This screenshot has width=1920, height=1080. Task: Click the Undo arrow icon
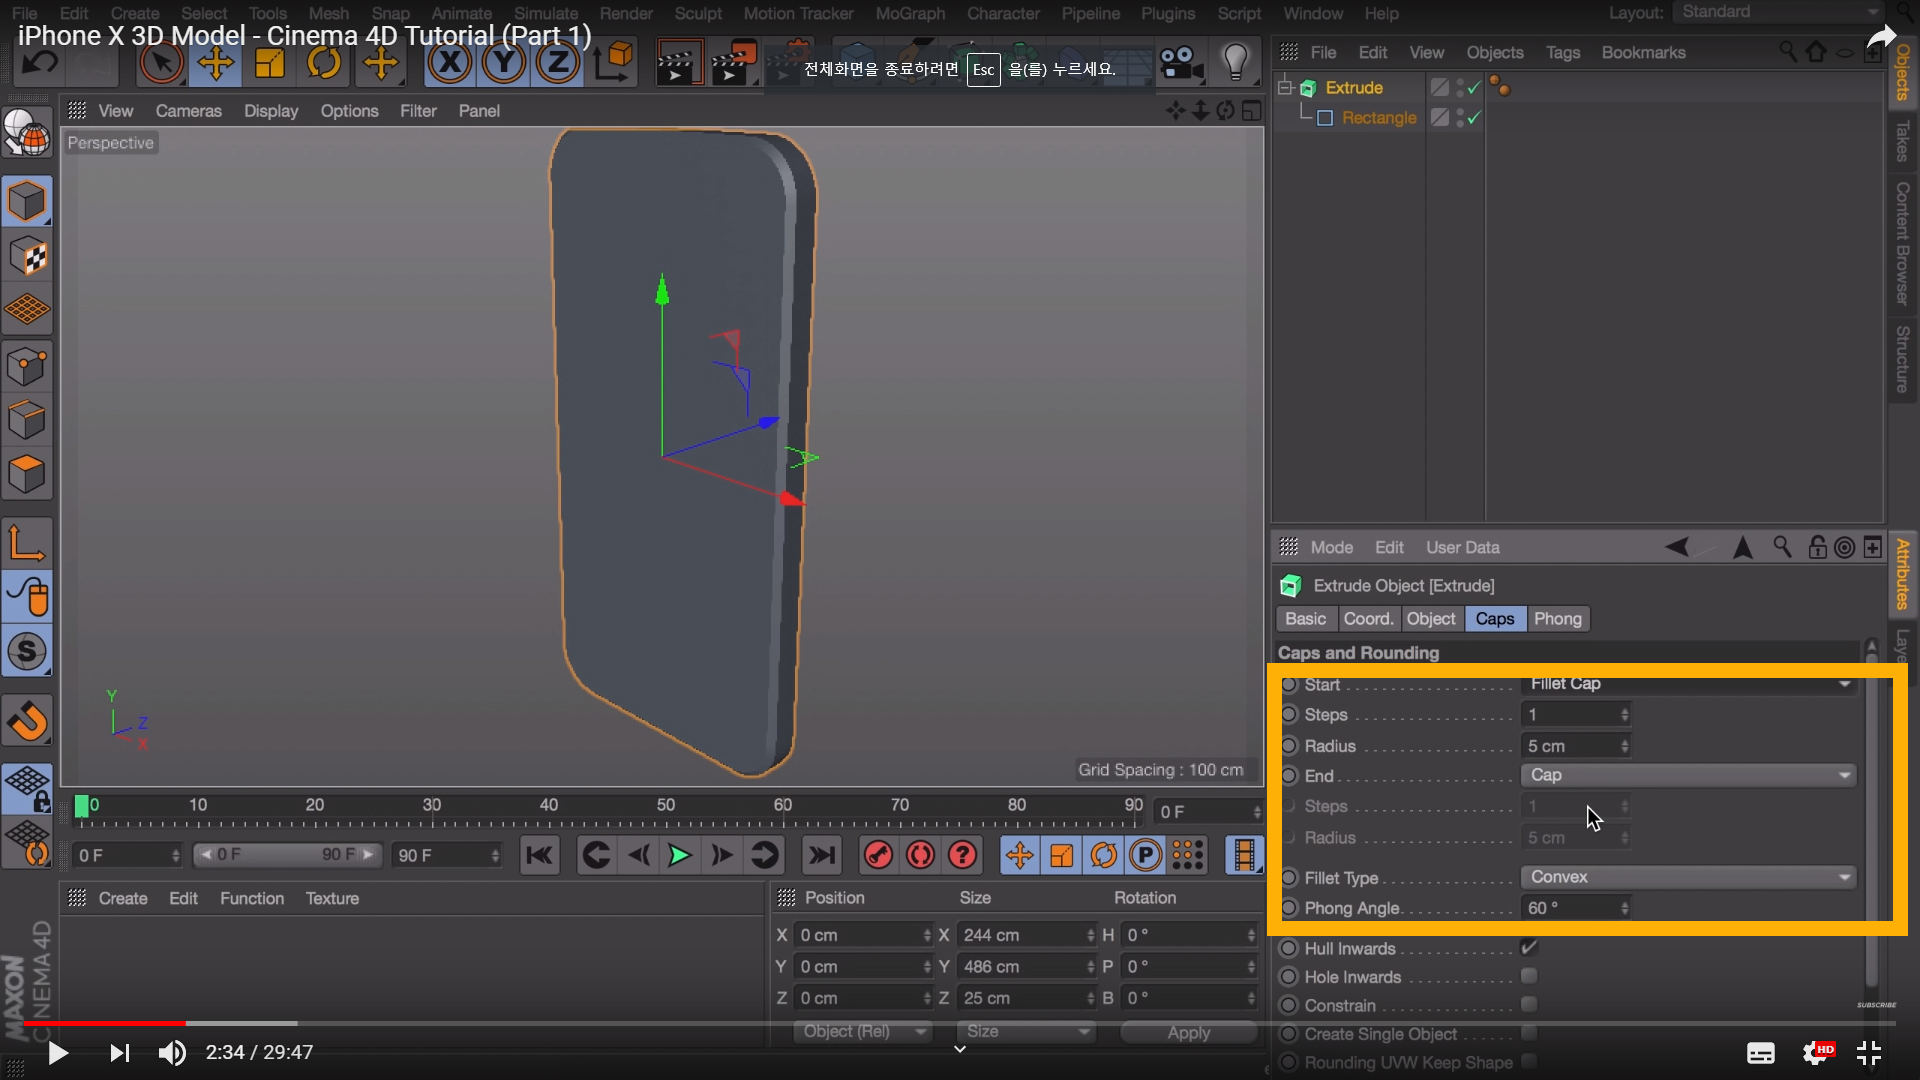point(40,64)
